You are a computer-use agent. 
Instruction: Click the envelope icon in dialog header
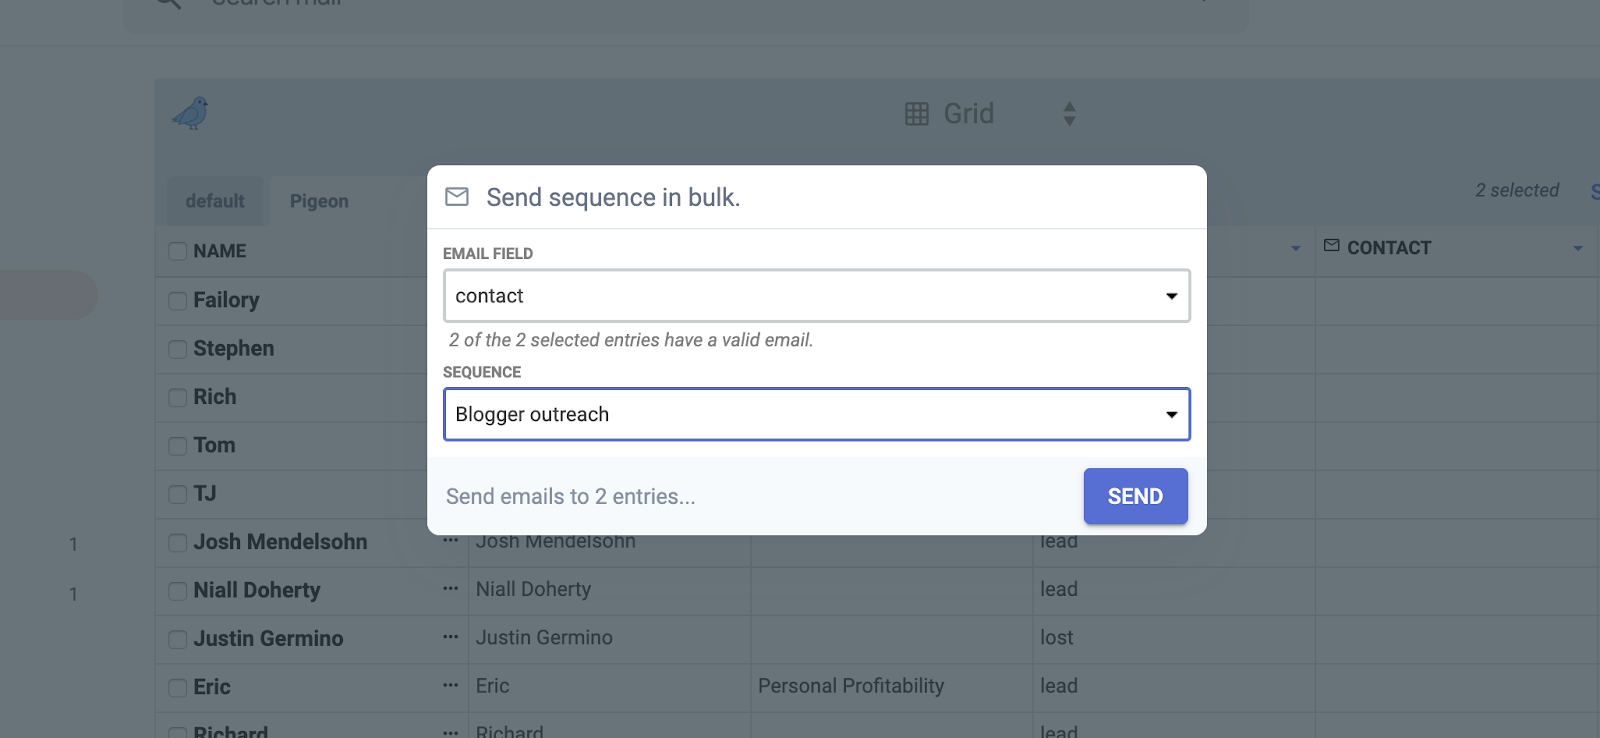tap(457, 197)
